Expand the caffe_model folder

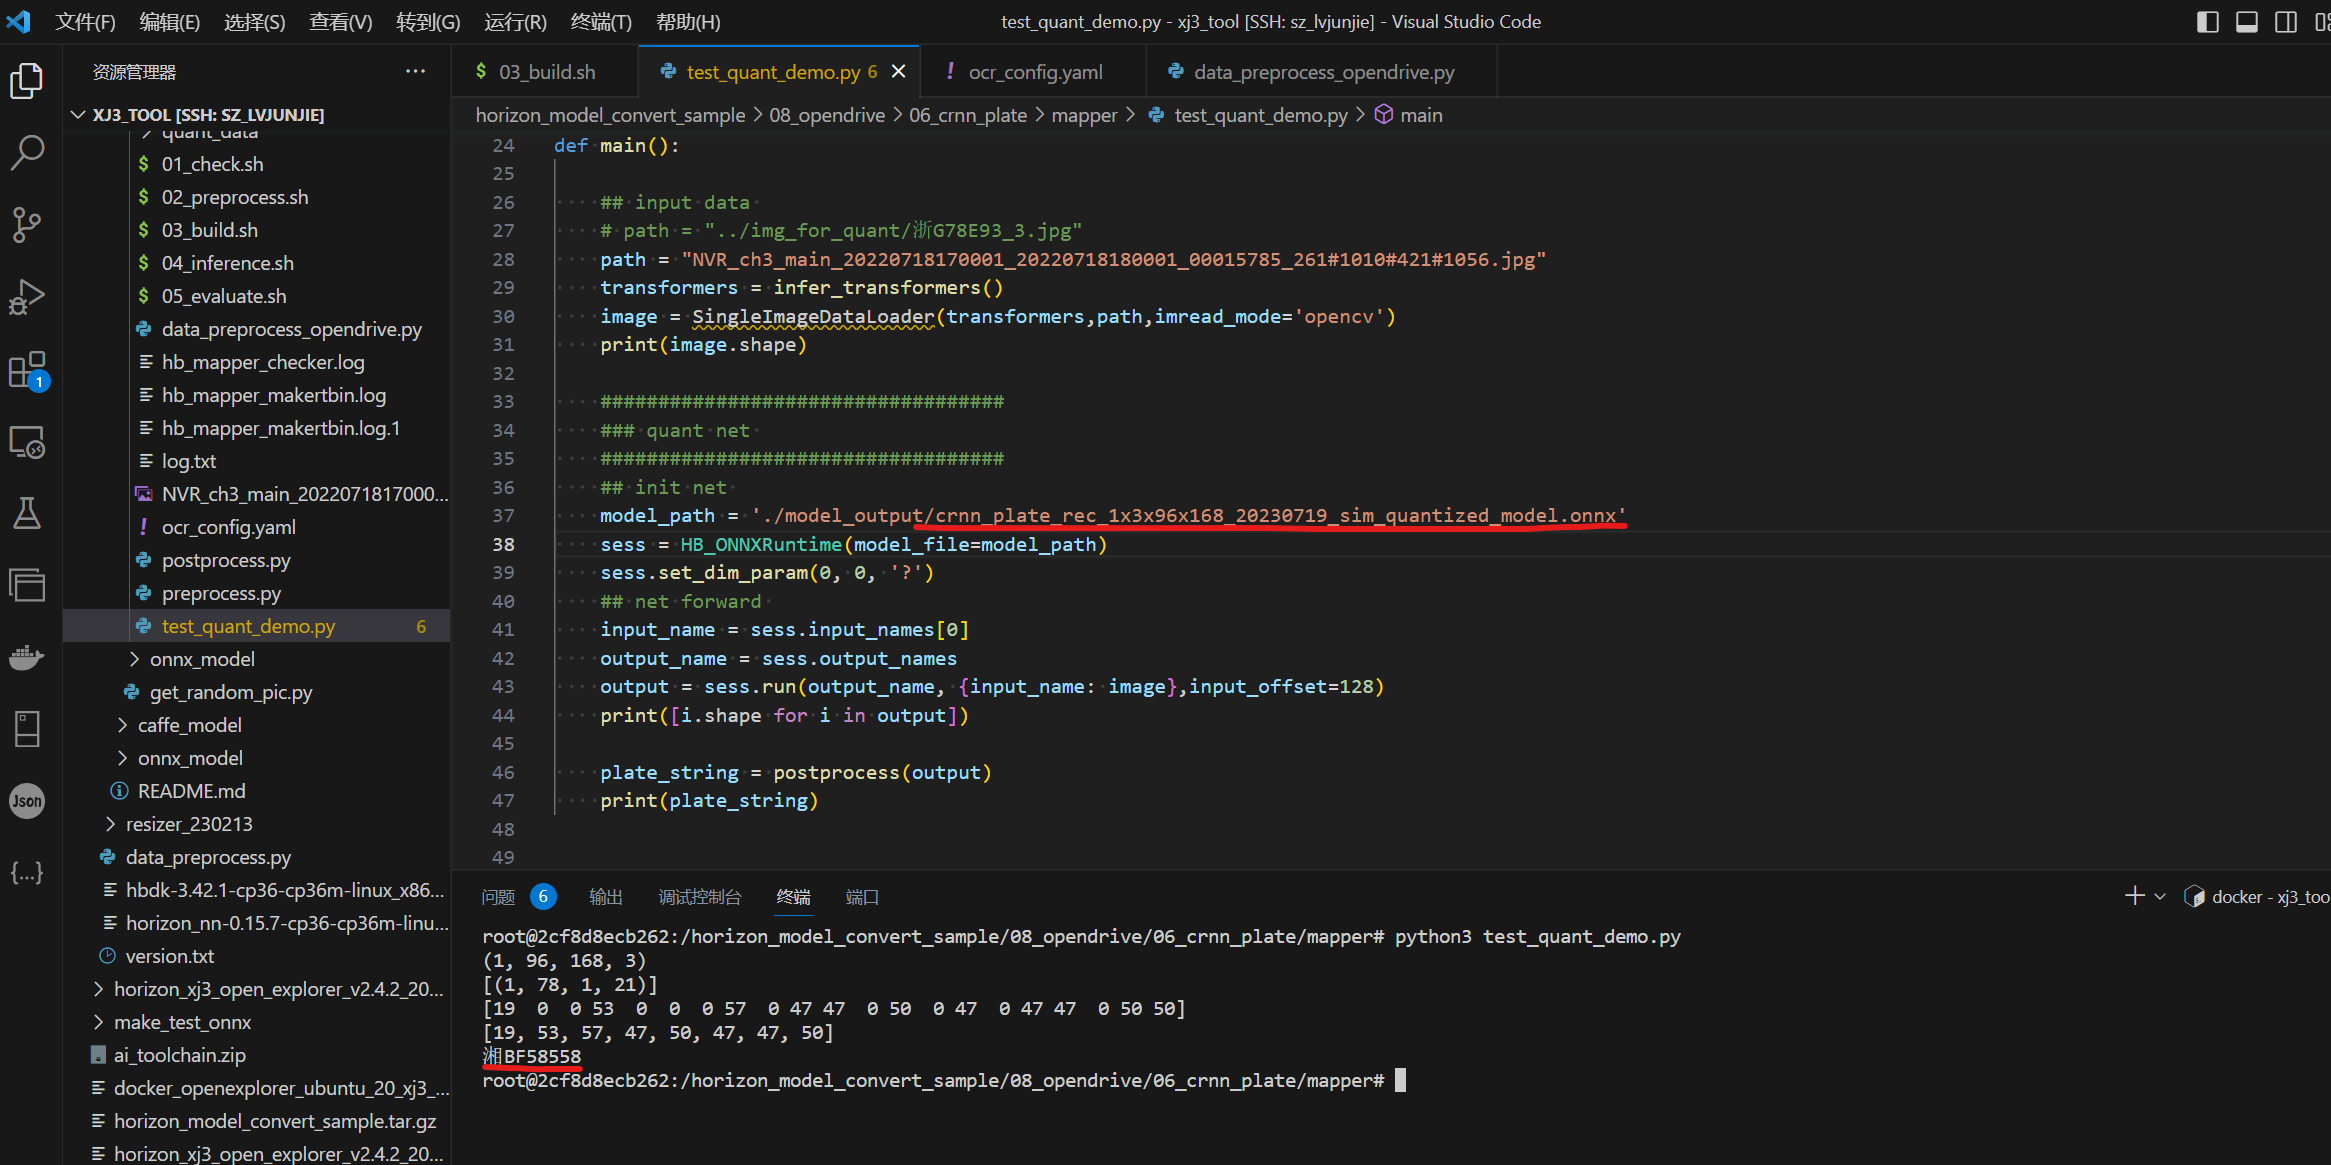tap(189, 725)
